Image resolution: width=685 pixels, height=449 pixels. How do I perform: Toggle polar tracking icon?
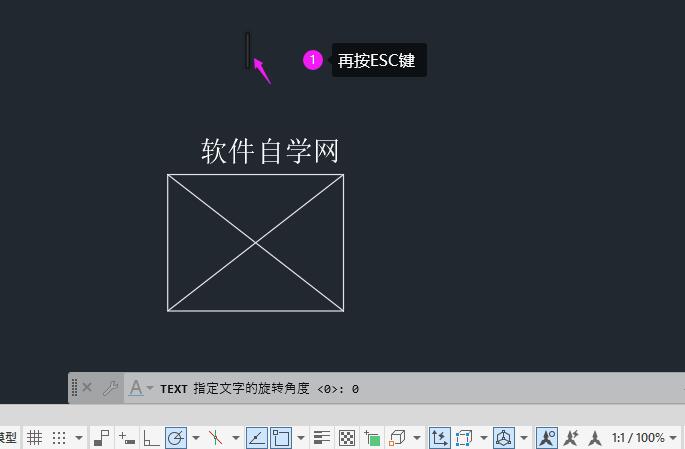point(176,437)
